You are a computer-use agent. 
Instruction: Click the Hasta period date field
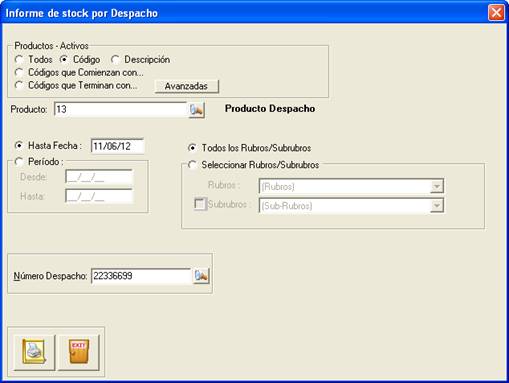(99, 196)
